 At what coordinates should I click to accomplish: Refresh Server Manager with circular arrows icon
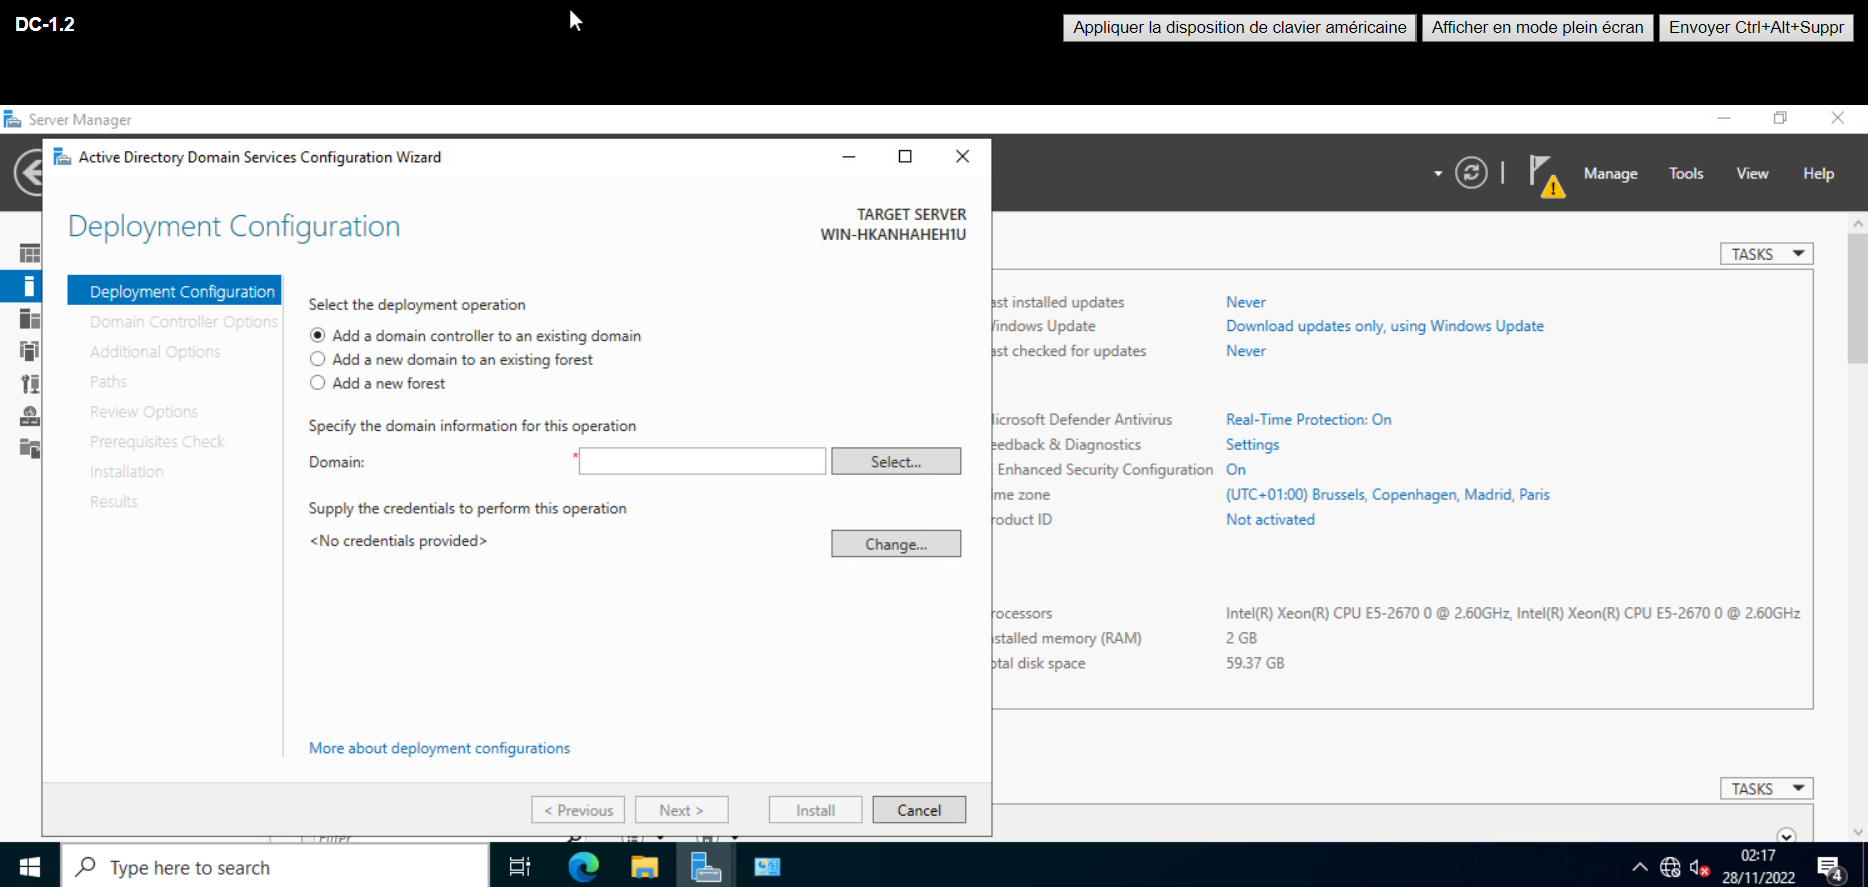1471,173
